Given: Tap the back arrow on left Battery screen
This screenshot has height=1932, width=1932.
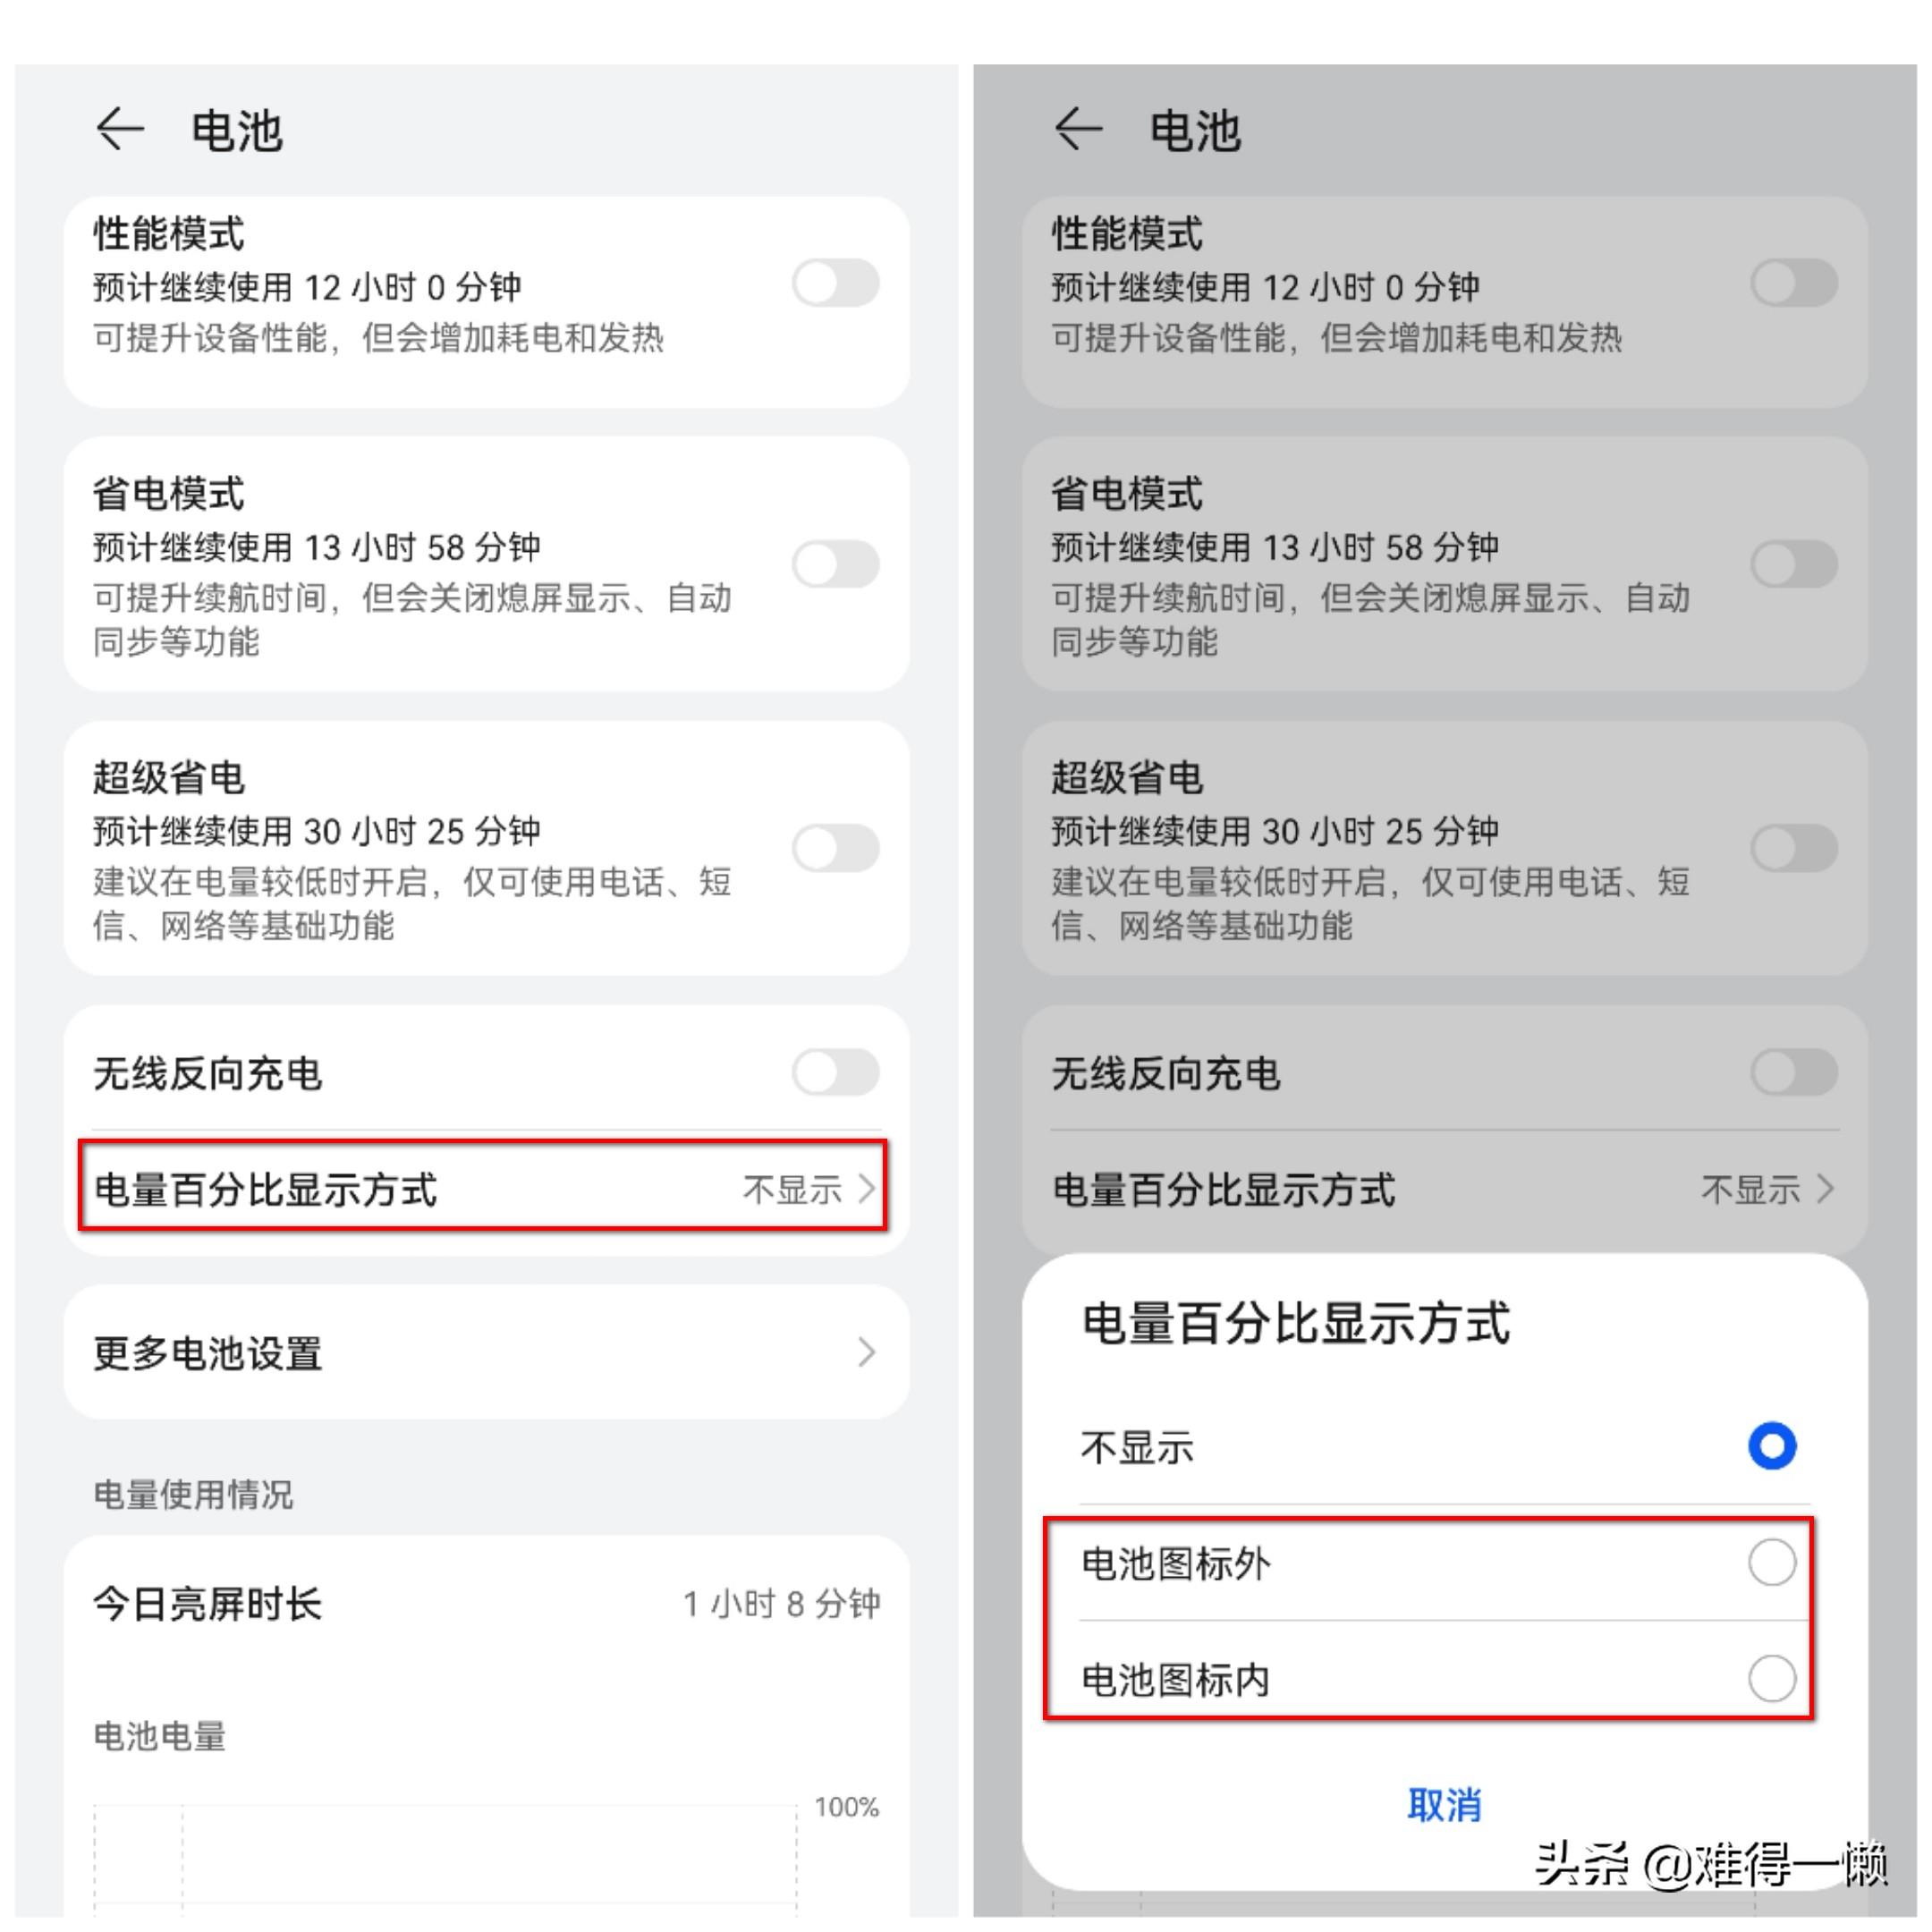Looking at the screenshot, I should (120, 129).
